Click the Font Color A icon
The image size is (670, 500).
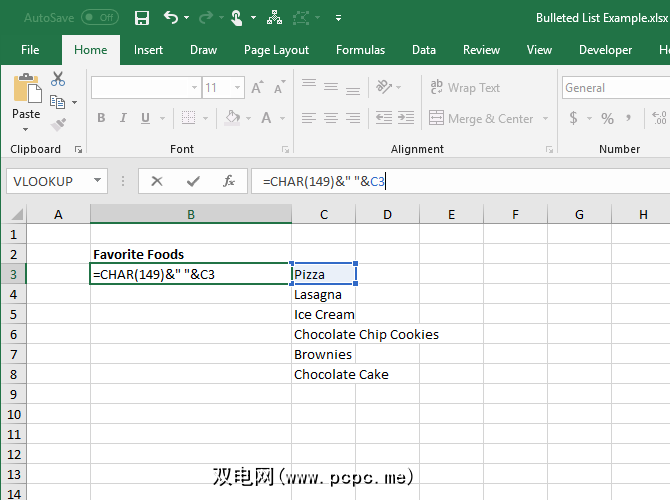coord(266,118)
